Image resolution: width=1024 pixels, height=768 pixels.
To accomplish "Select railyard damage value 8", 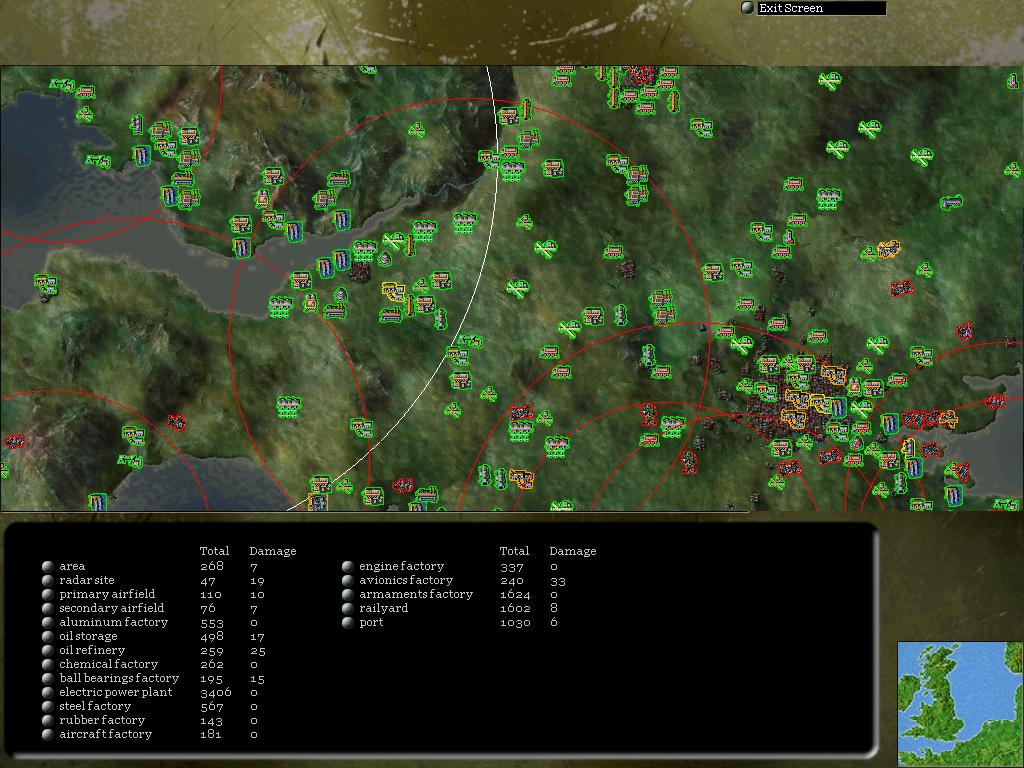I will point(554,609).
